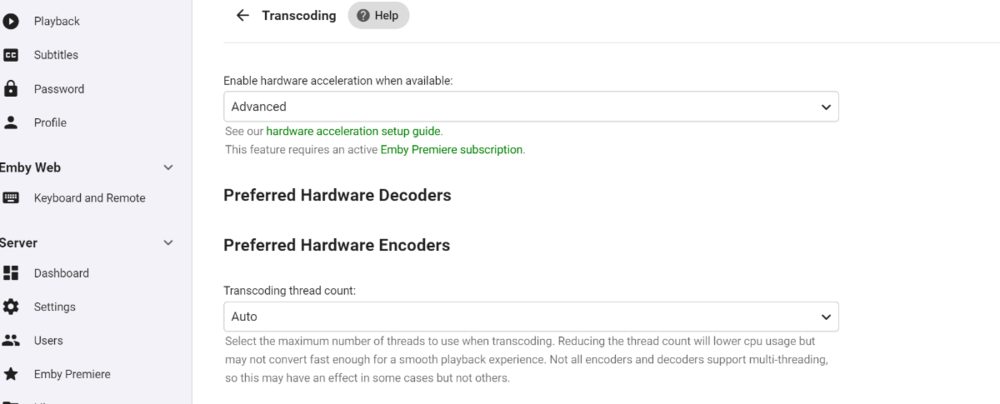
Task: Open the Transcoding thread count dropdown
Action: pyautogui.click(x=530, y=317)
